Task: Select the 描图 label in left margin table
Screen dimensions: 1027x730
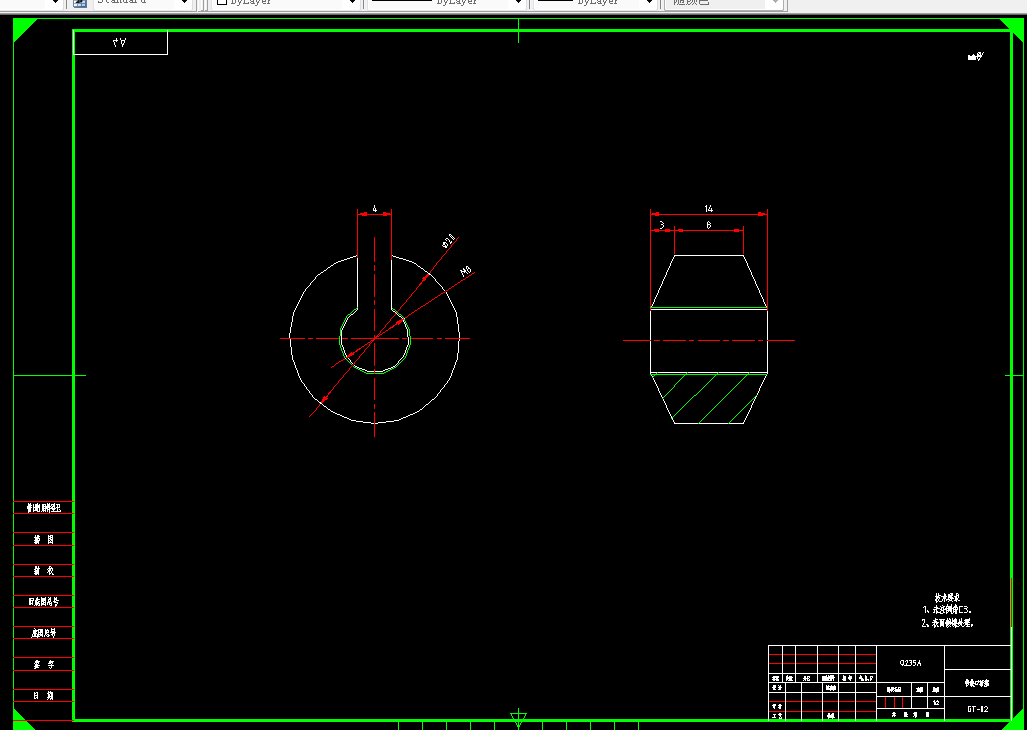Action: 44,539
